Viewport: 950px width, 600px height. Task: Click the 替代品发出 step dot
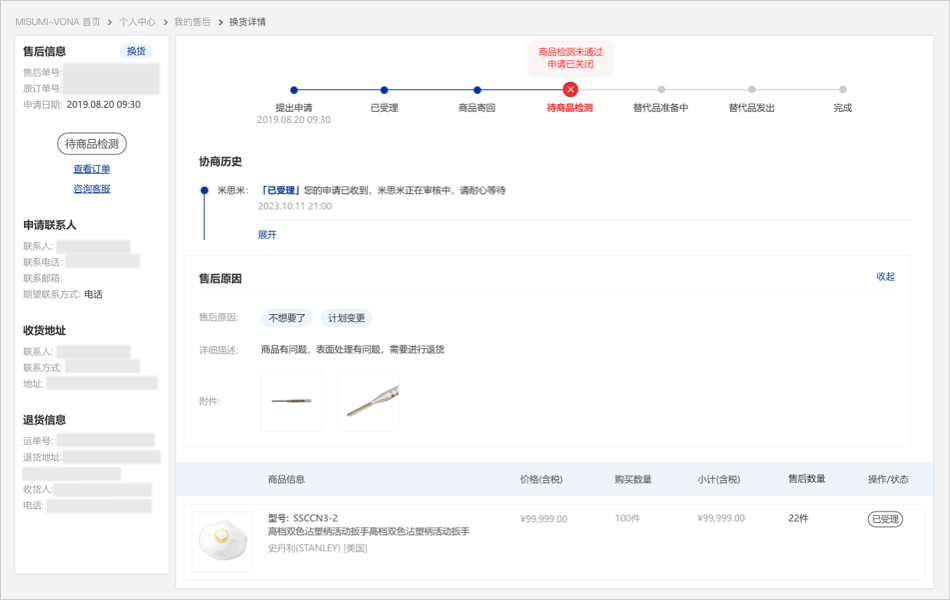(x=752, y=90)
